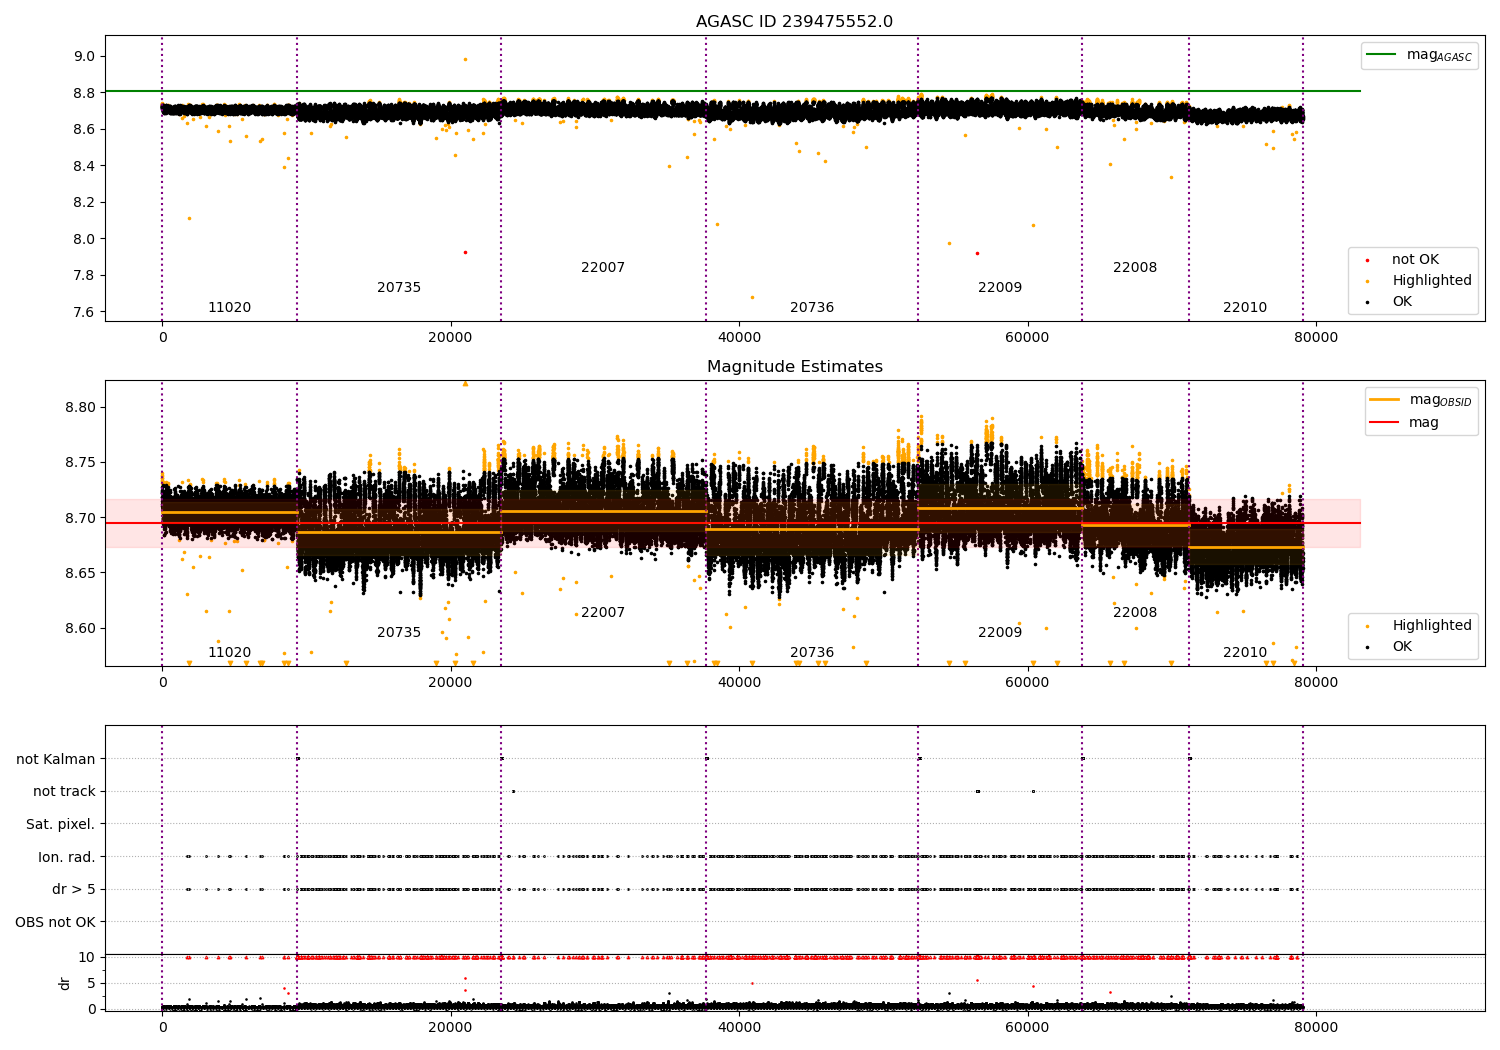Click 'Highlighted' legend entry in top panel
This screenshot has height=1050, width=1500.
[1431, 281]
